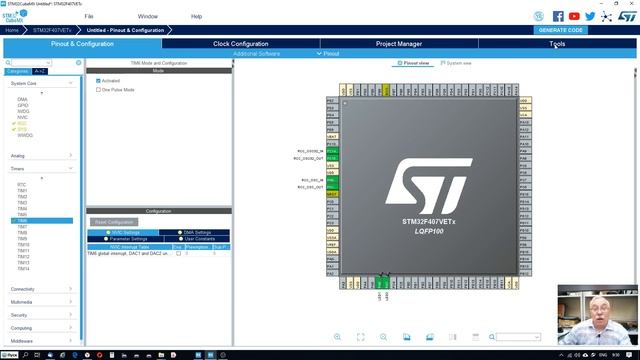Toggle the Activated checkbox for TIM6
The width and height of the screenshot is (640, 360).
click(x=98, y=81)
